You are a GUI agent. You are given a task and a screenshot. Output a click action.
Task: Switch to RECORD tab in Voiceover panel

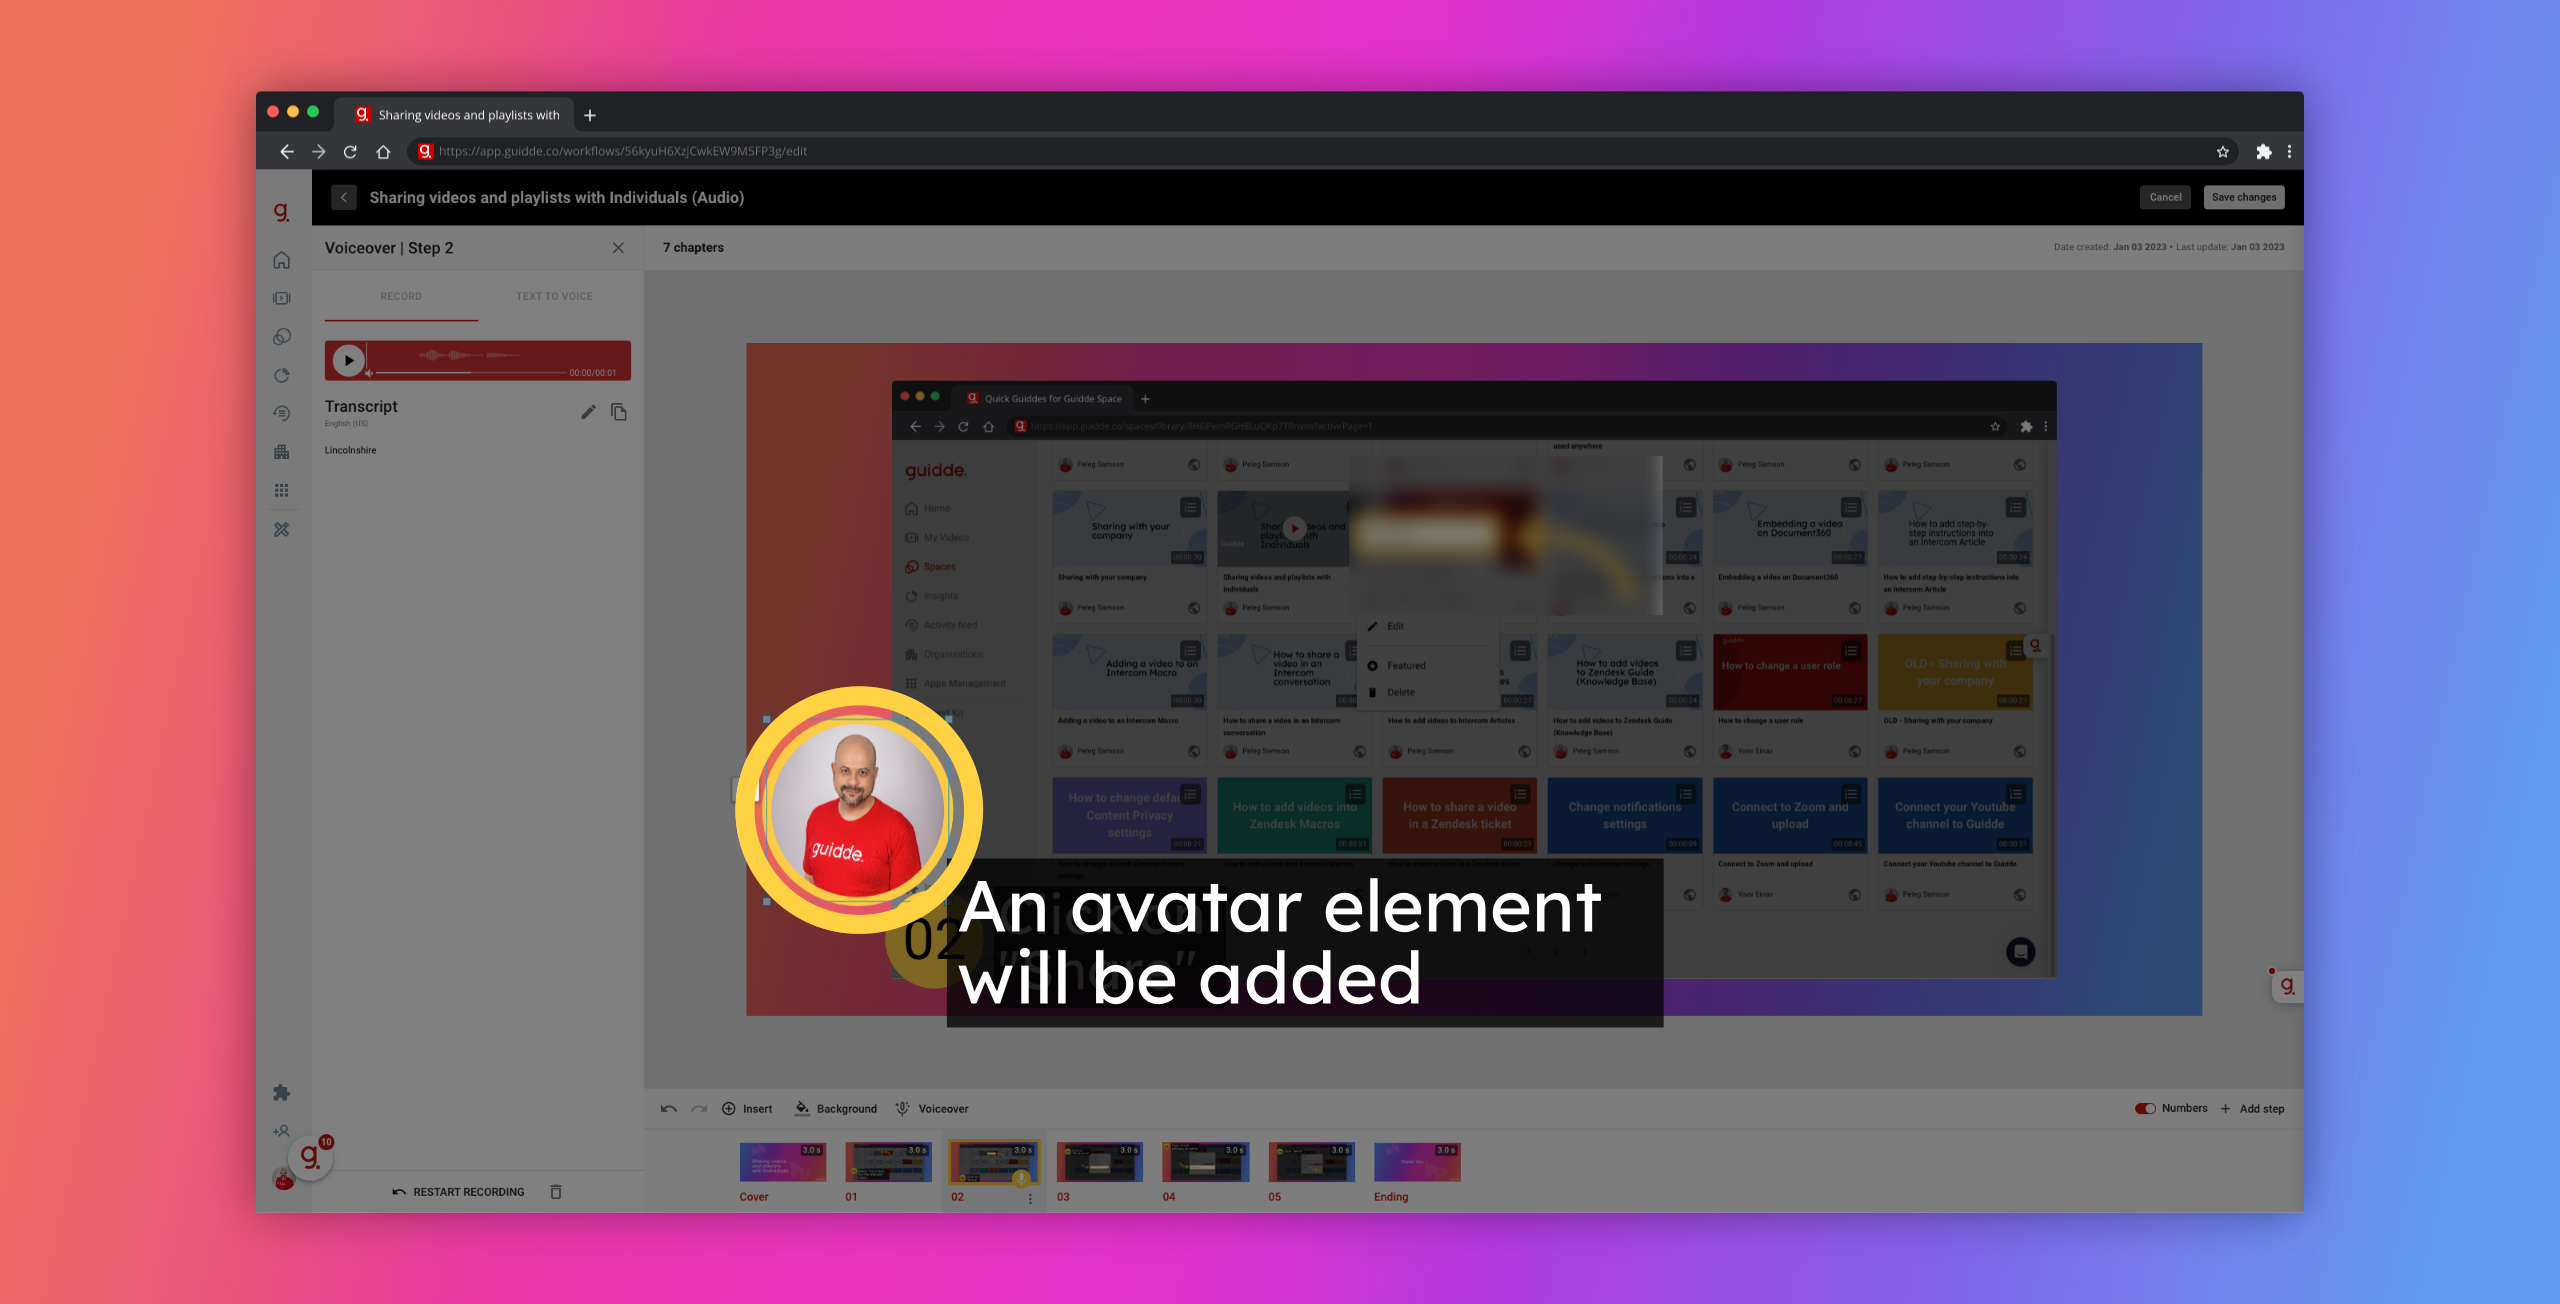[x=401, y=296]
